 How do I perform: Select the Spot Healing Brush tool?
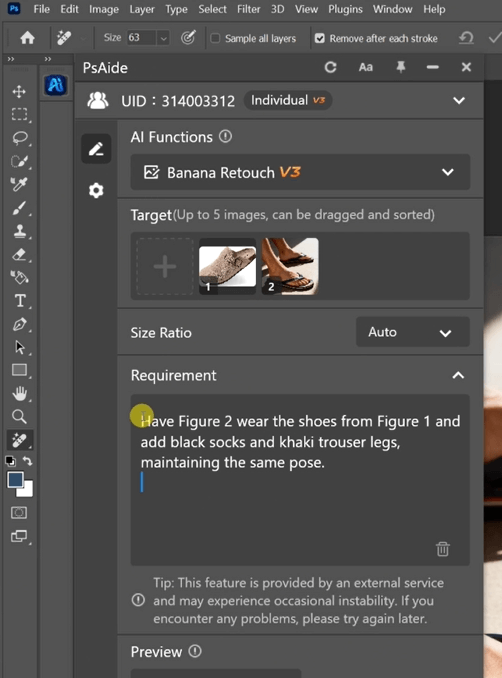pyautogui.click(x=19, y=440)
